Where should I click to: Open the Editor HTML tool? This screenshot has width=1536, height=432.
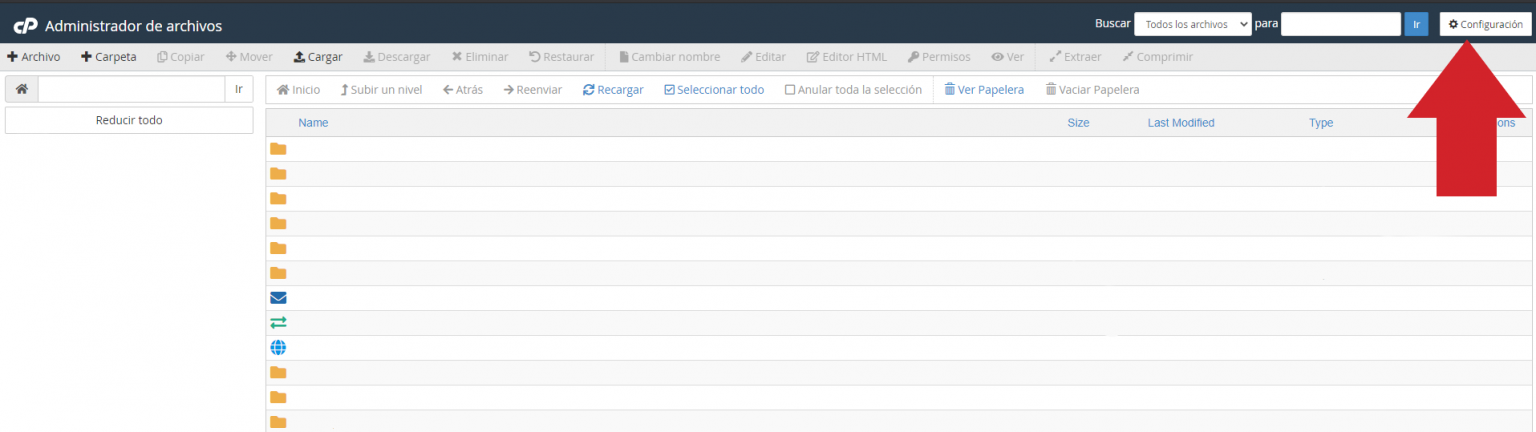tap(847, 57)
